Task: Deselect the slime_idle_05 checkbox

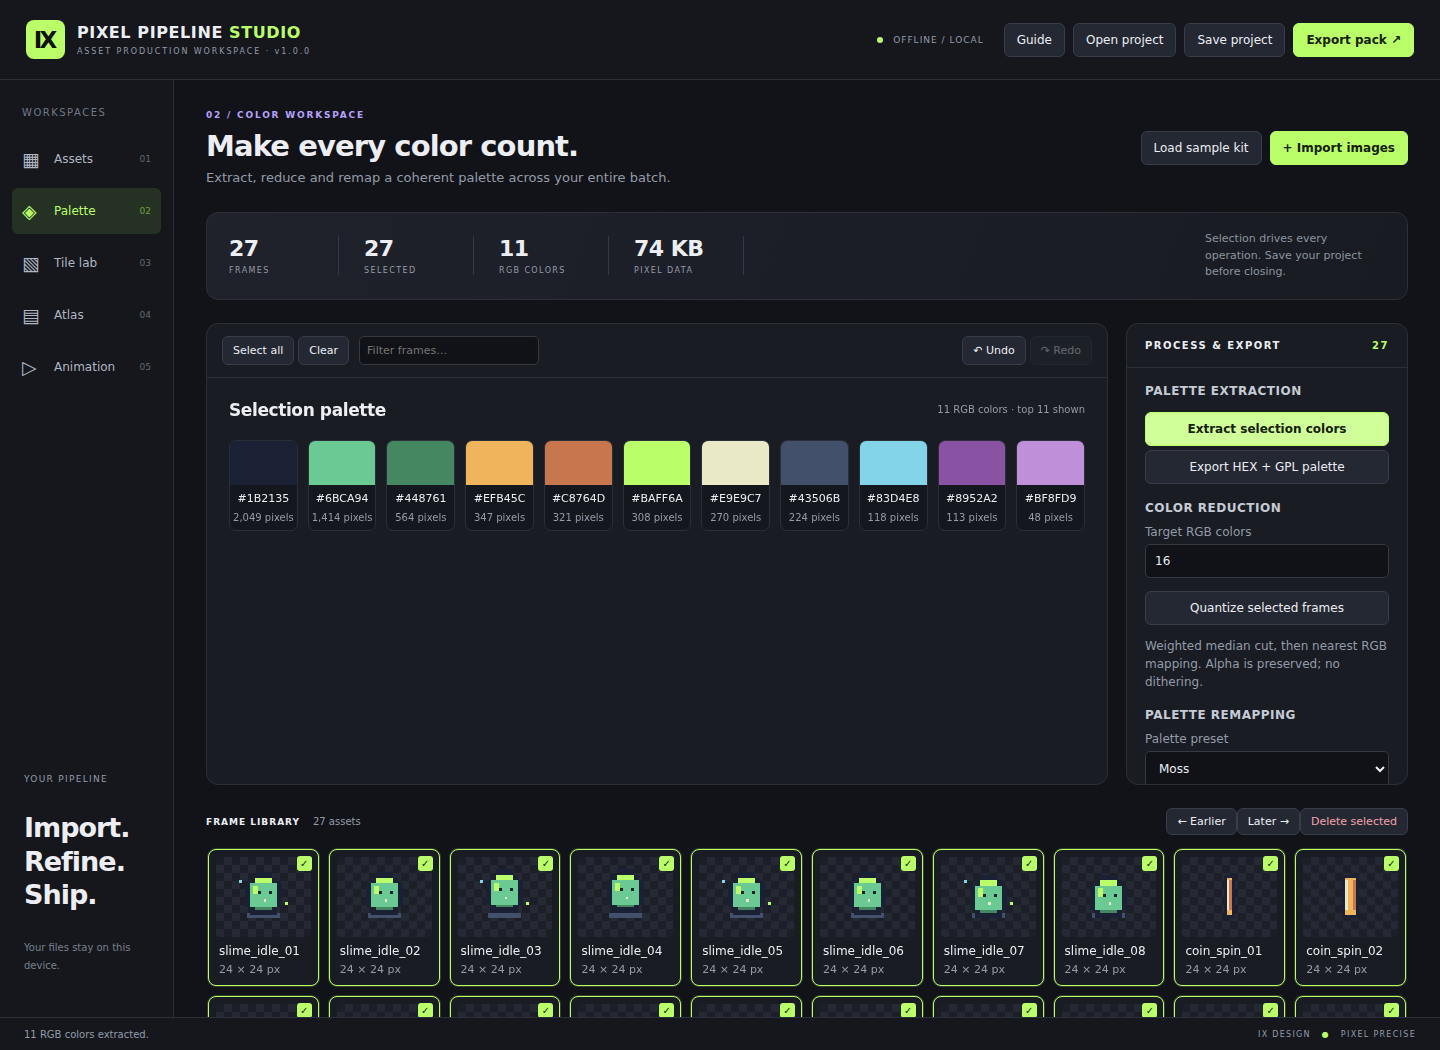Action: coord(787,863)
